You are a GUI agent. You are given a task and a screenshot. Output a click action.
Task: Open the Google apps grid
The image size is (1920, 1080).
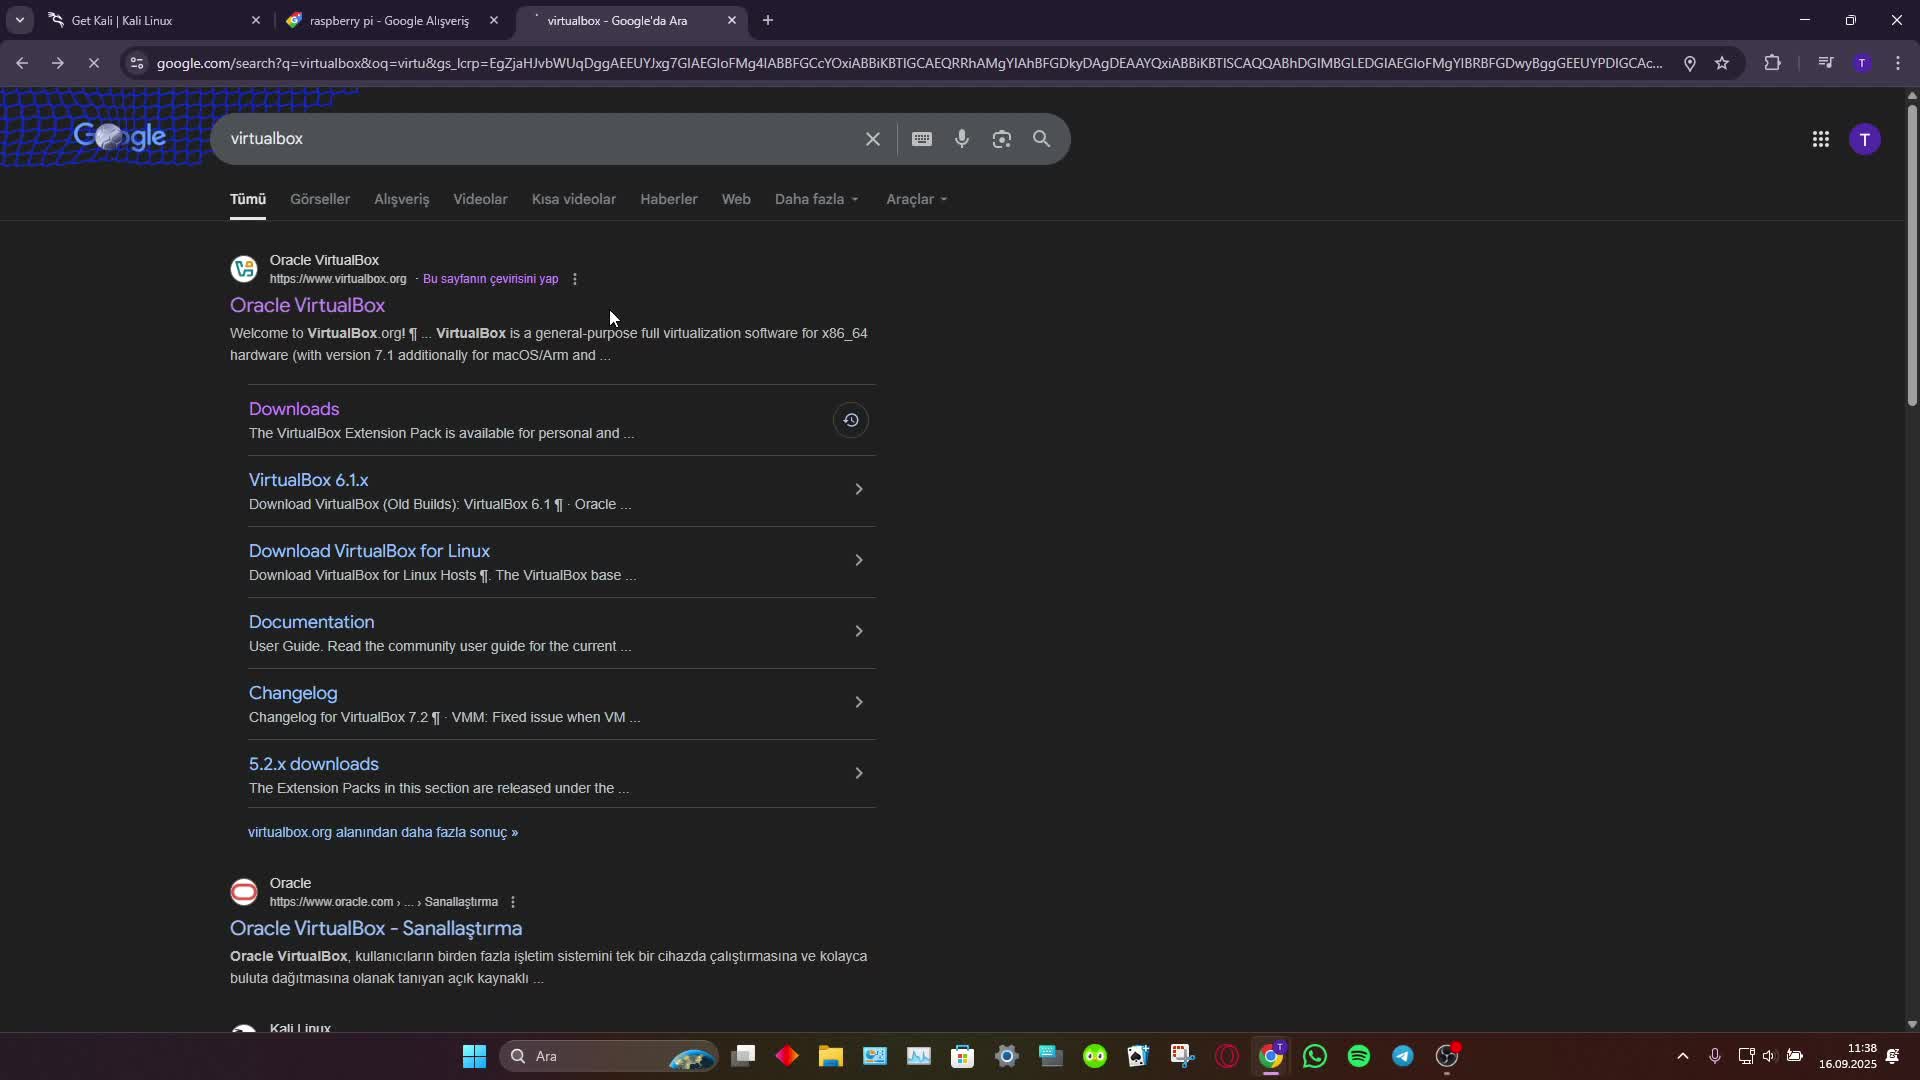(x=1820, y=139)
